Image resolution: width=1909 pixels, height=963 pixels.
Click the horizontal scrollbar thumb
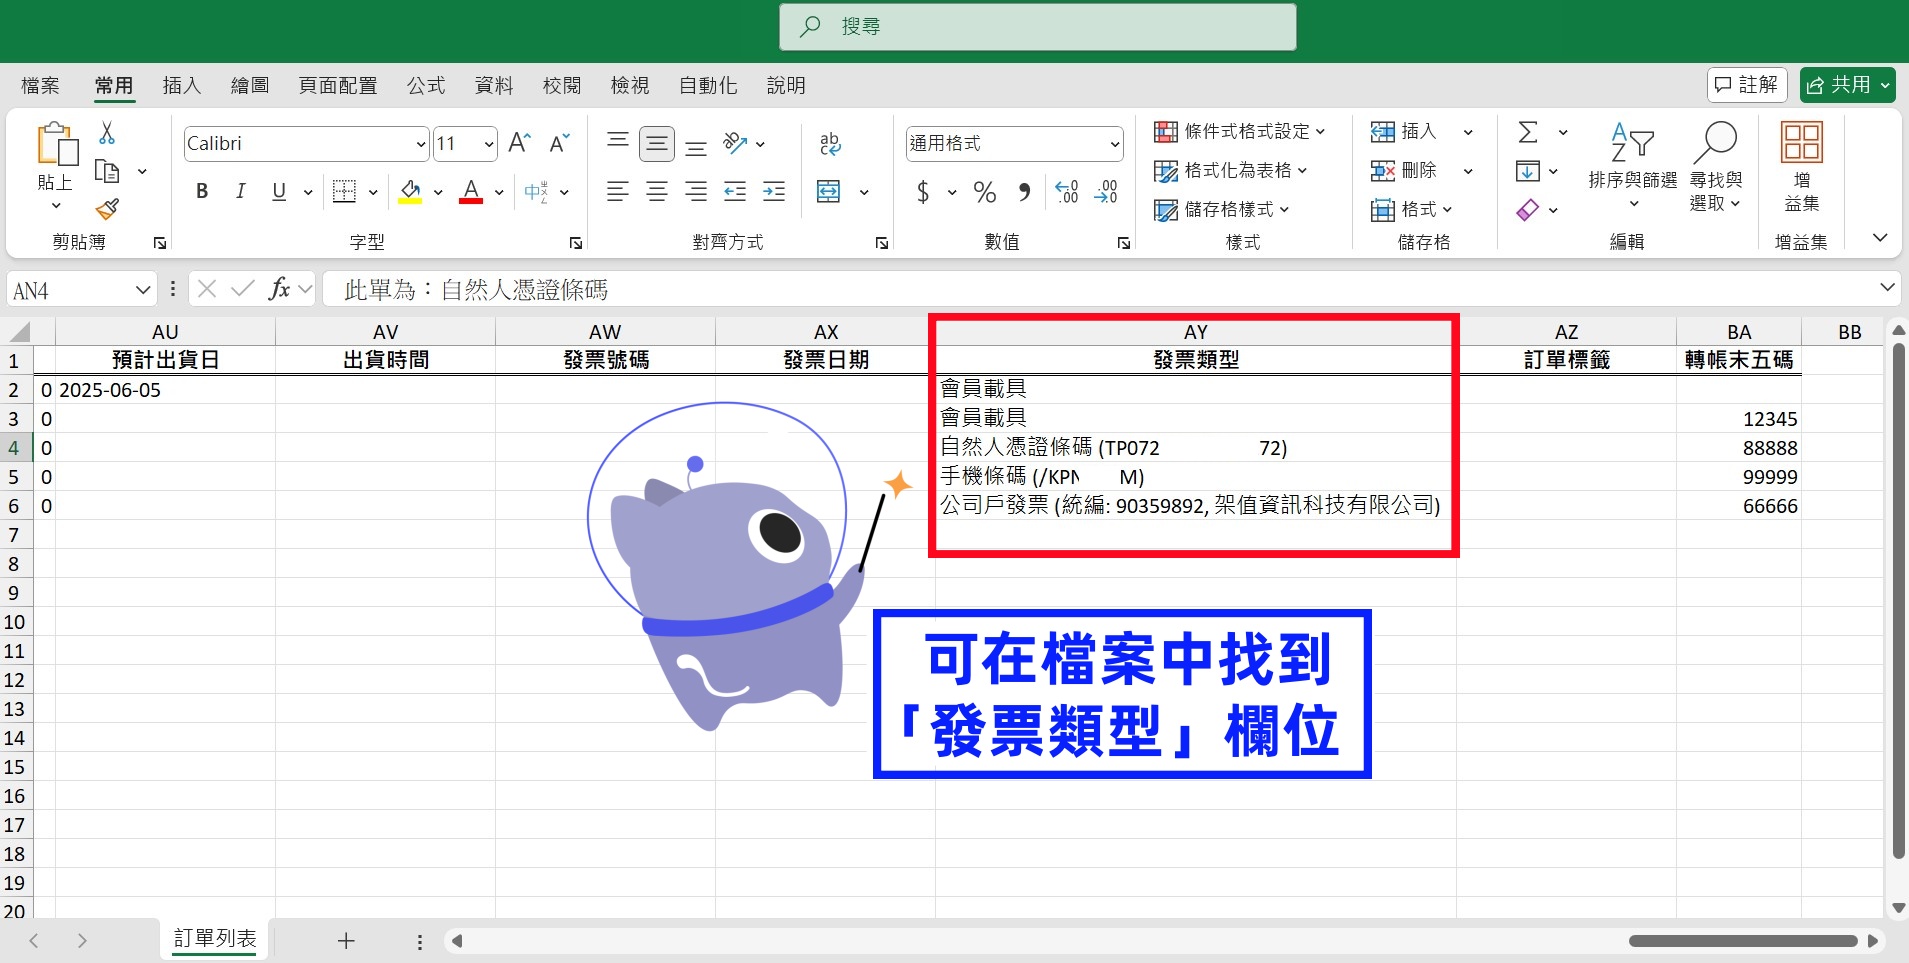(x=1743, y=941)
